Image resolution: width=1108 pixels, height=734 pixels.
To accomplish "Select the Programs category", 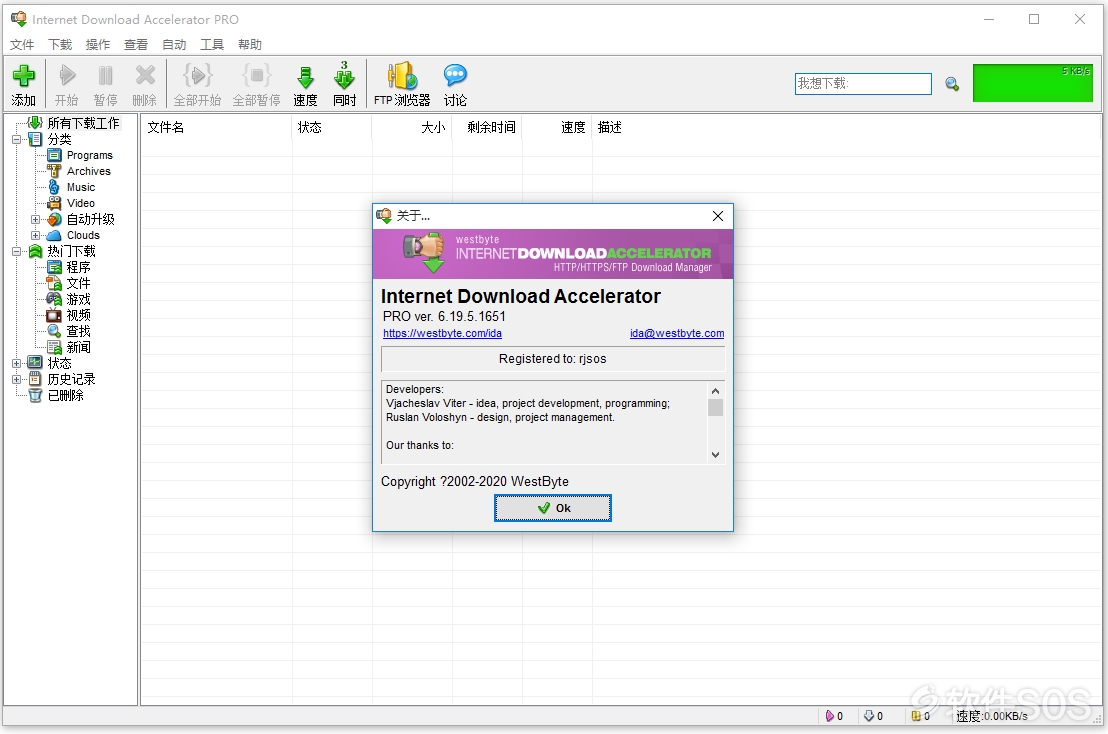I will pyautogui.click(x=90, y=155).
